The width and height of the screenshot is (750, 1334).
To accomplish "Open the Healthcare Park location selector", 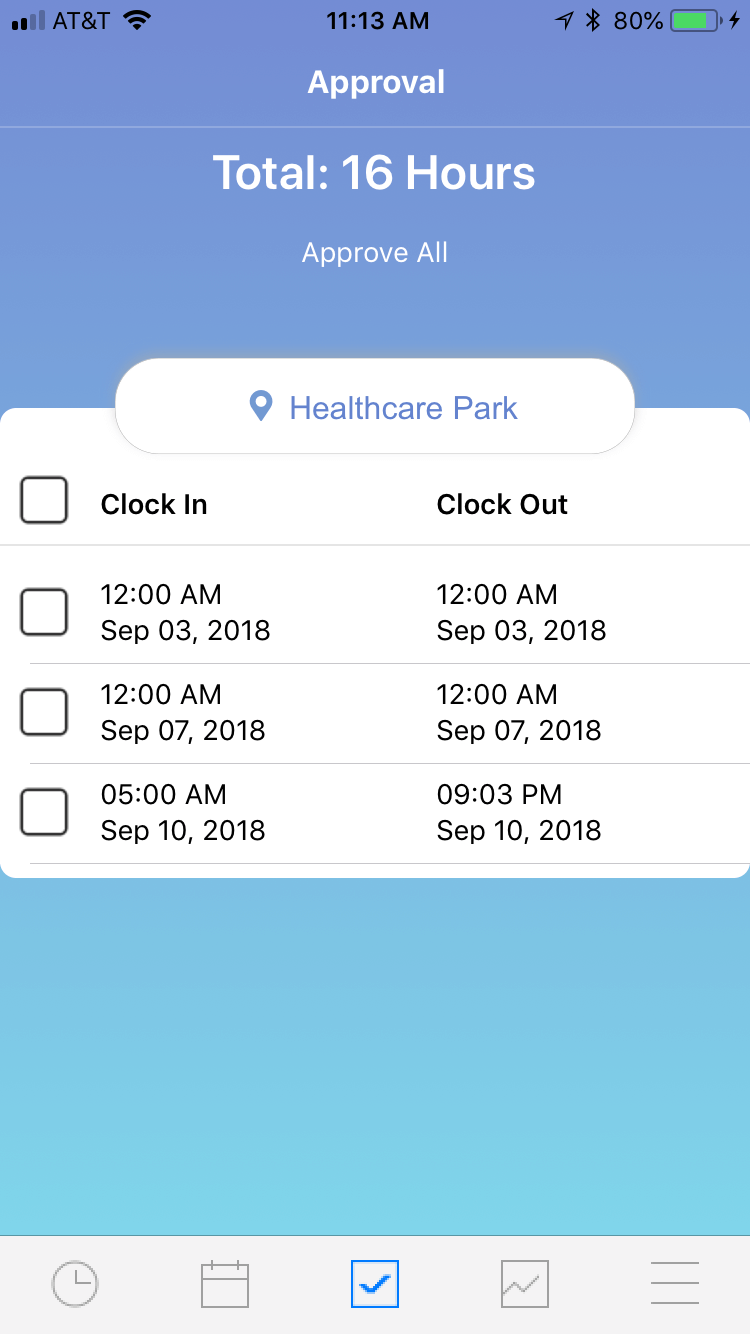I will click(375, 406).
